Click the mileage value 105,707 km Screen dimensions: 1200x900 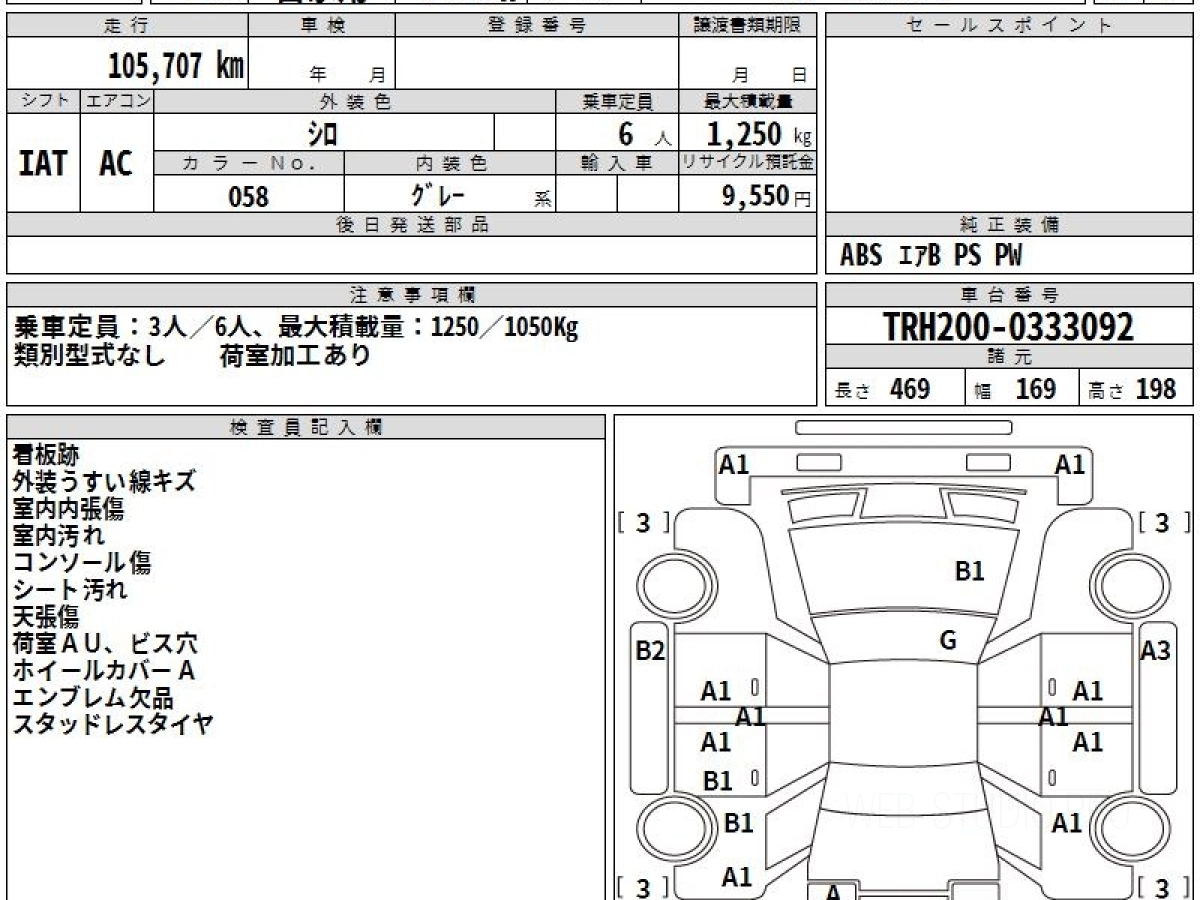tap(176, 66)
